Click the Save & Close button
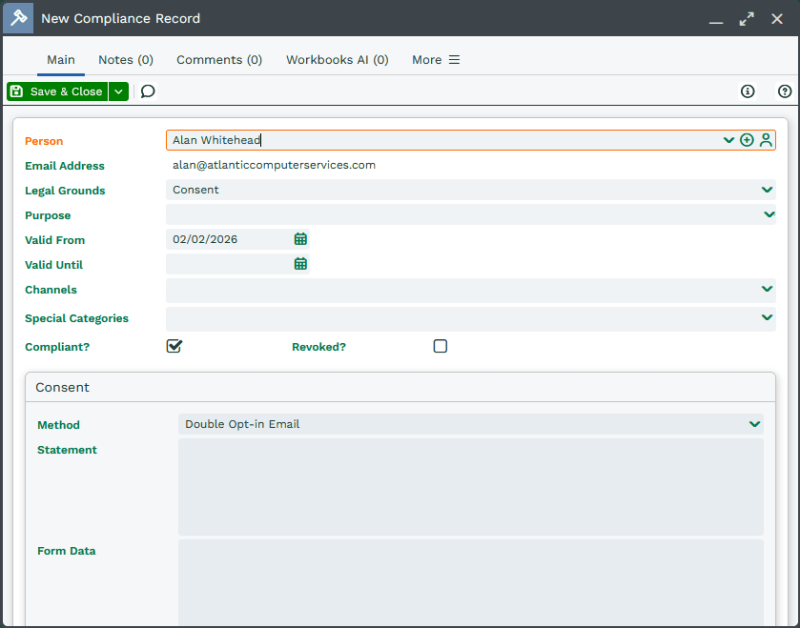The height and width of the screenshot is (628, 800). (x=57, y=91)
